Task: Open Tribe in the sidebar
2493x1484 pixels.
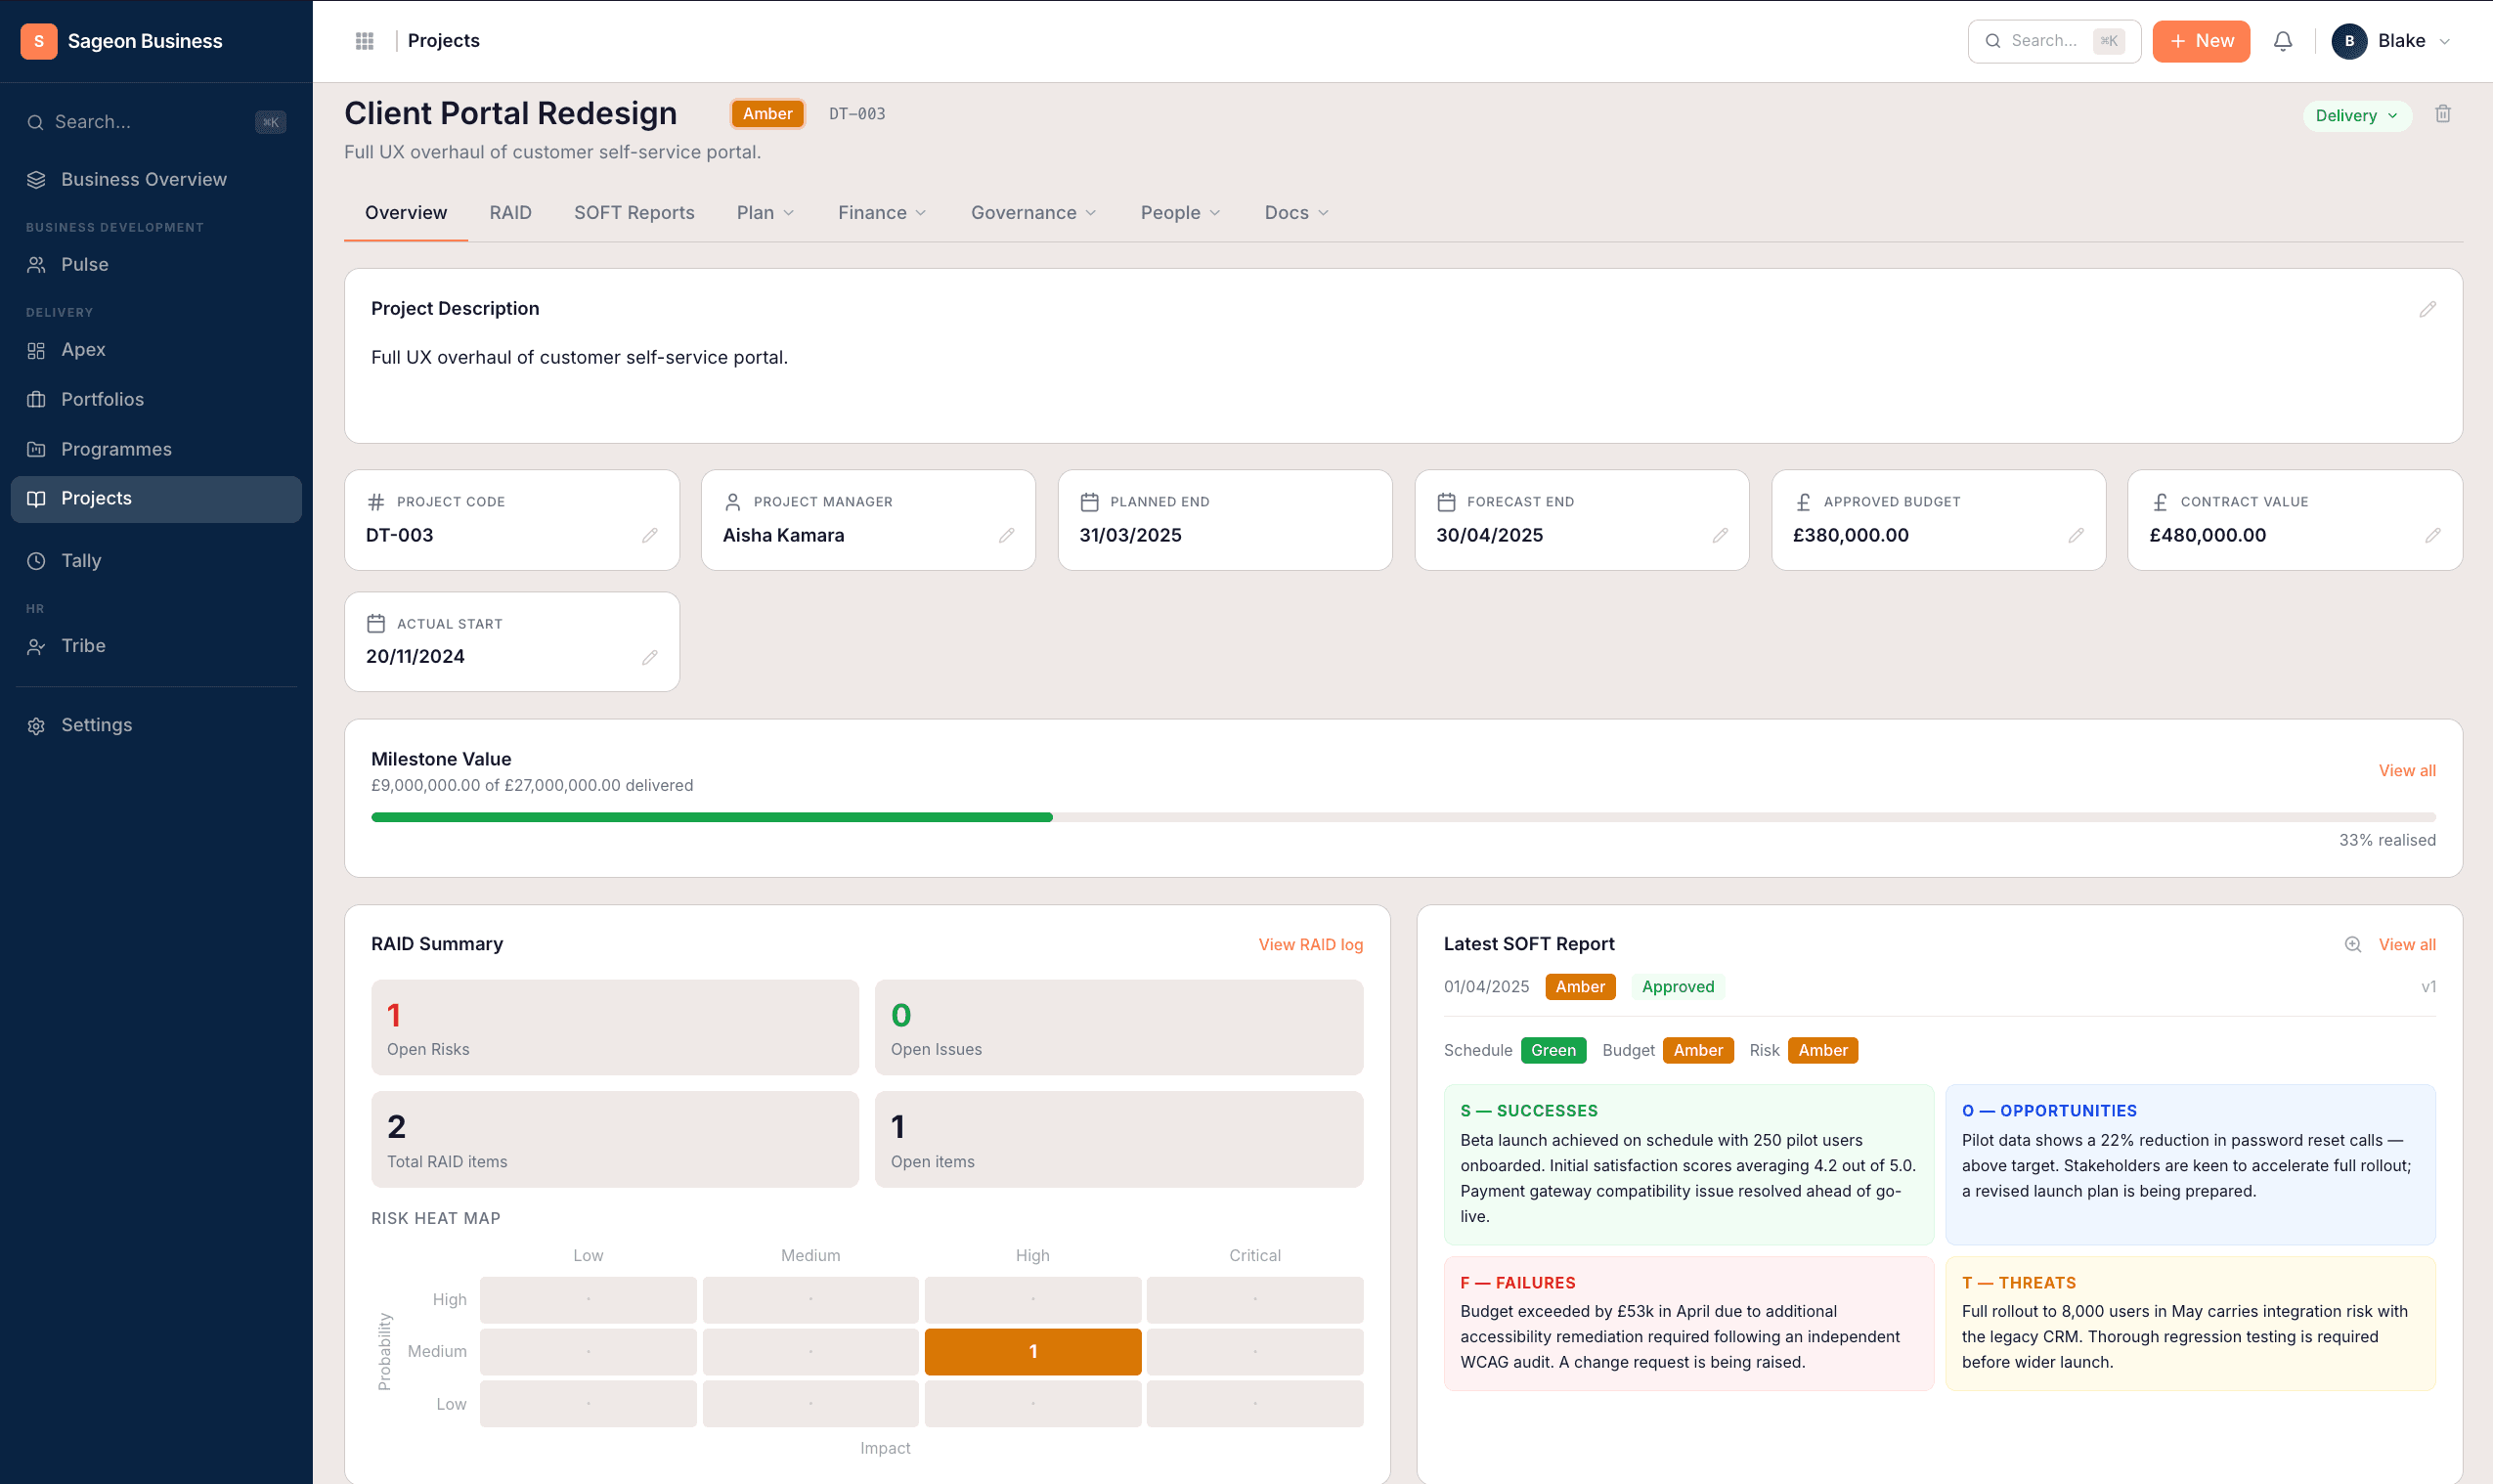Action: click(x=156, y=646)
